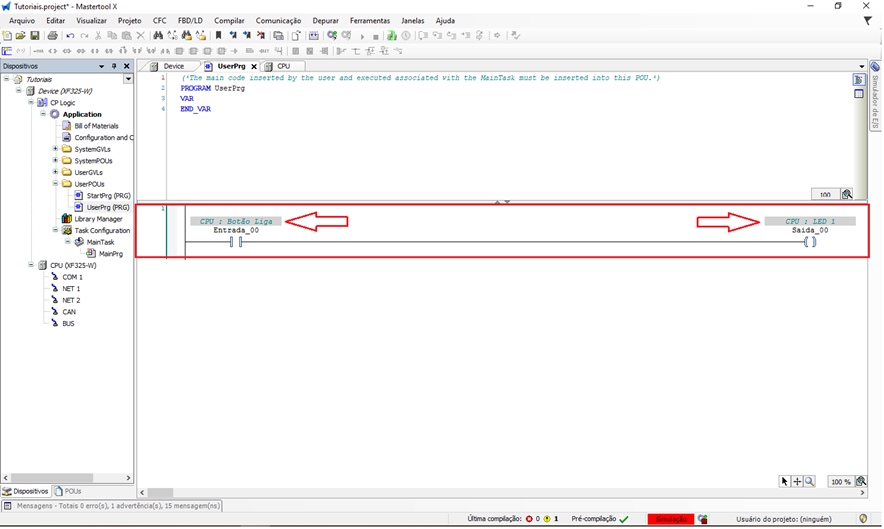Open StartPrg (PRG) in tree
884x529 pixels.
pos(108,196)
